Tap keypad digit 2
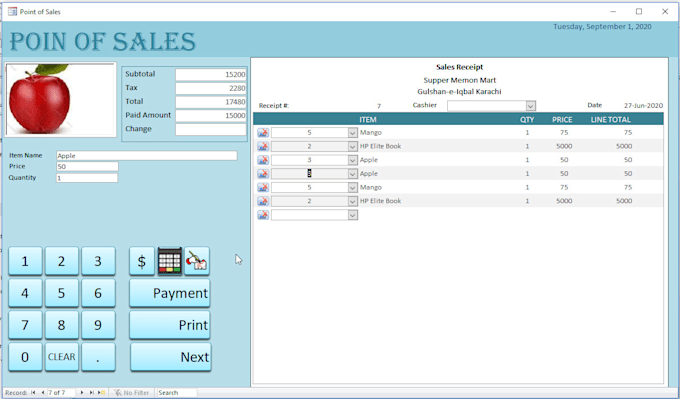680x399 pixels. point(62,261)
